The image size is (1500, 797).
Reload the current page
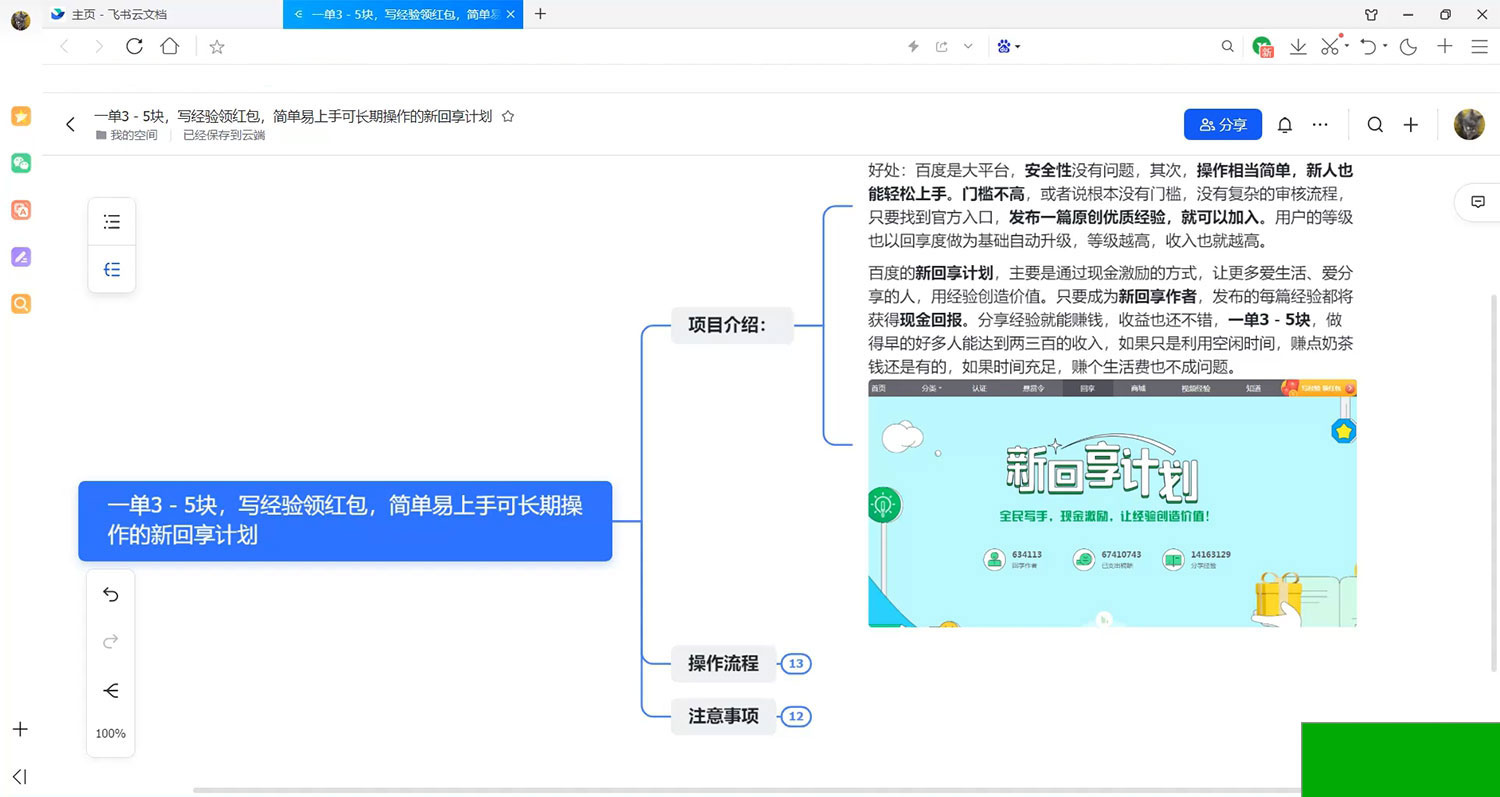[134, 46]
